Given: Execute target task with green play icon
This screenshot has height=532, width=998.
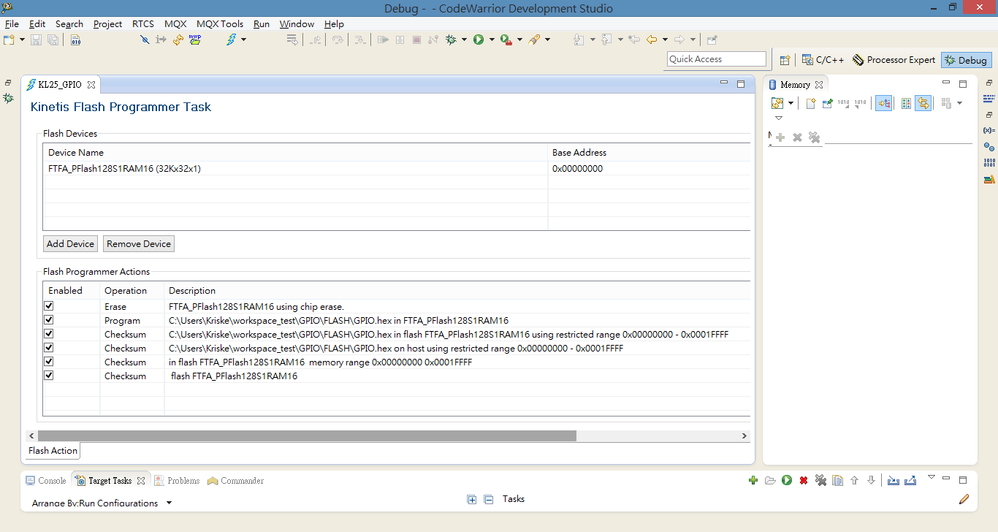Looking at the screenshot, I should [x=787, y=480].
